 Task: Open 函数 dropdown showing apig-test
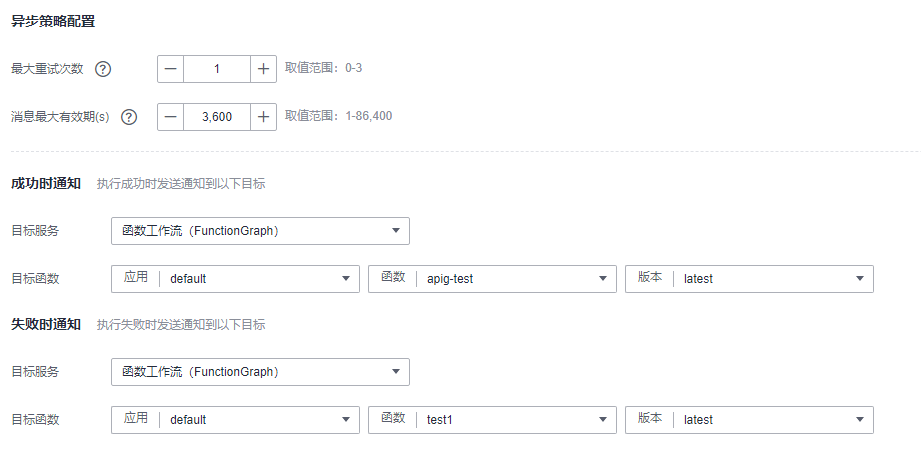pyautogui.click(x=492, y=279)
